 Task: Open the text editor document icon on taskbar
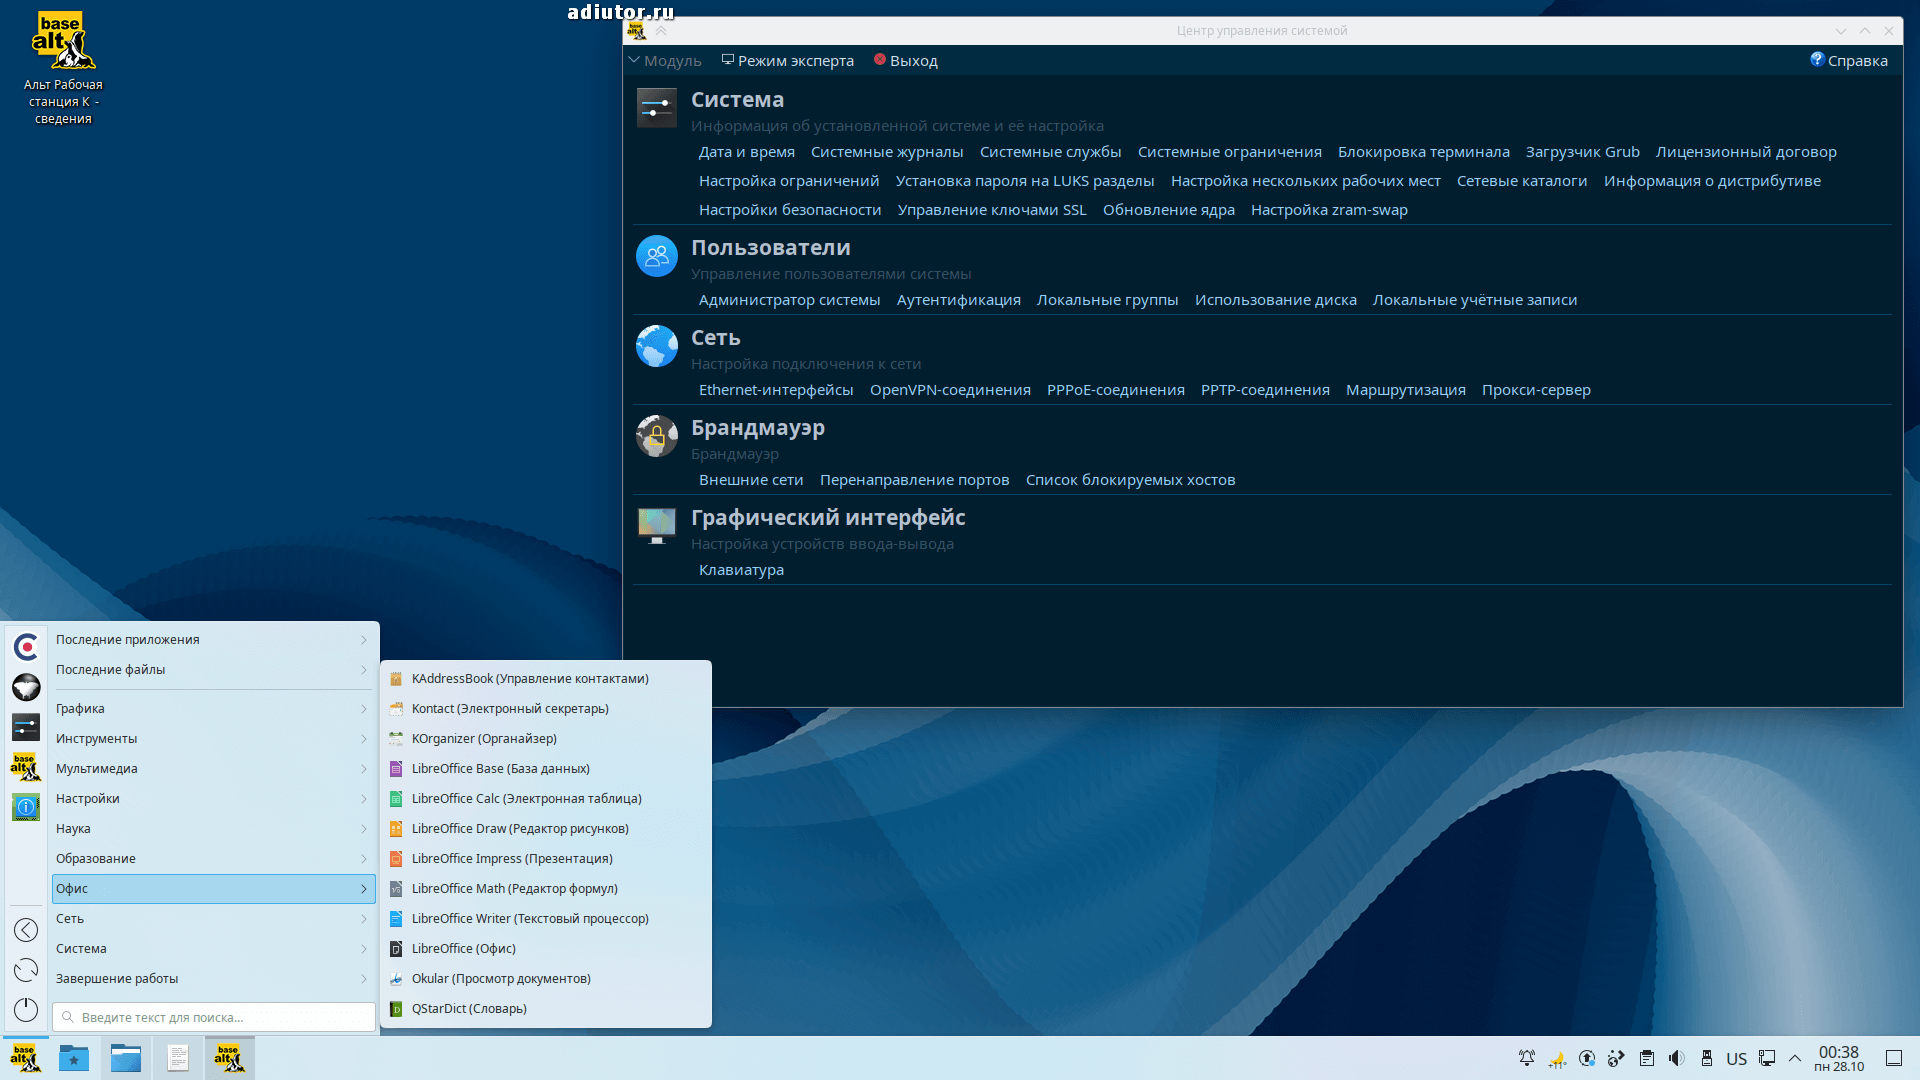pyautogui.click(x=178, y=1058)
